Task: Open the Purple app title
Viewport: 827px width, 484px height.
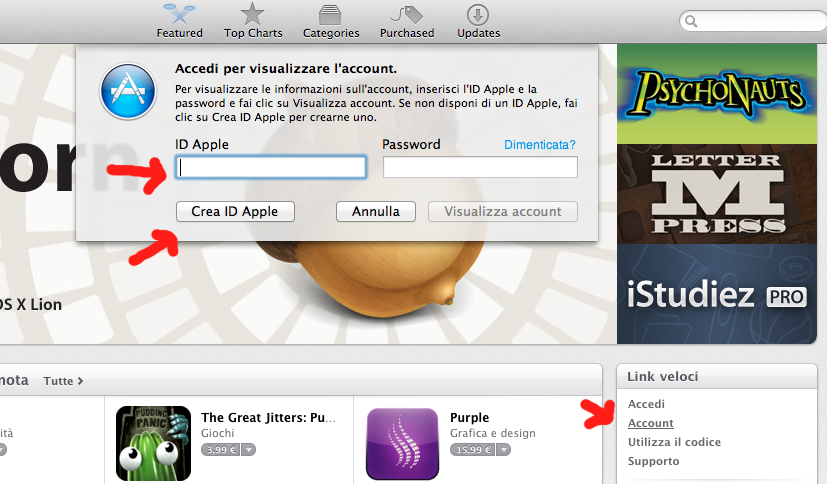Action: pos(469,418)
